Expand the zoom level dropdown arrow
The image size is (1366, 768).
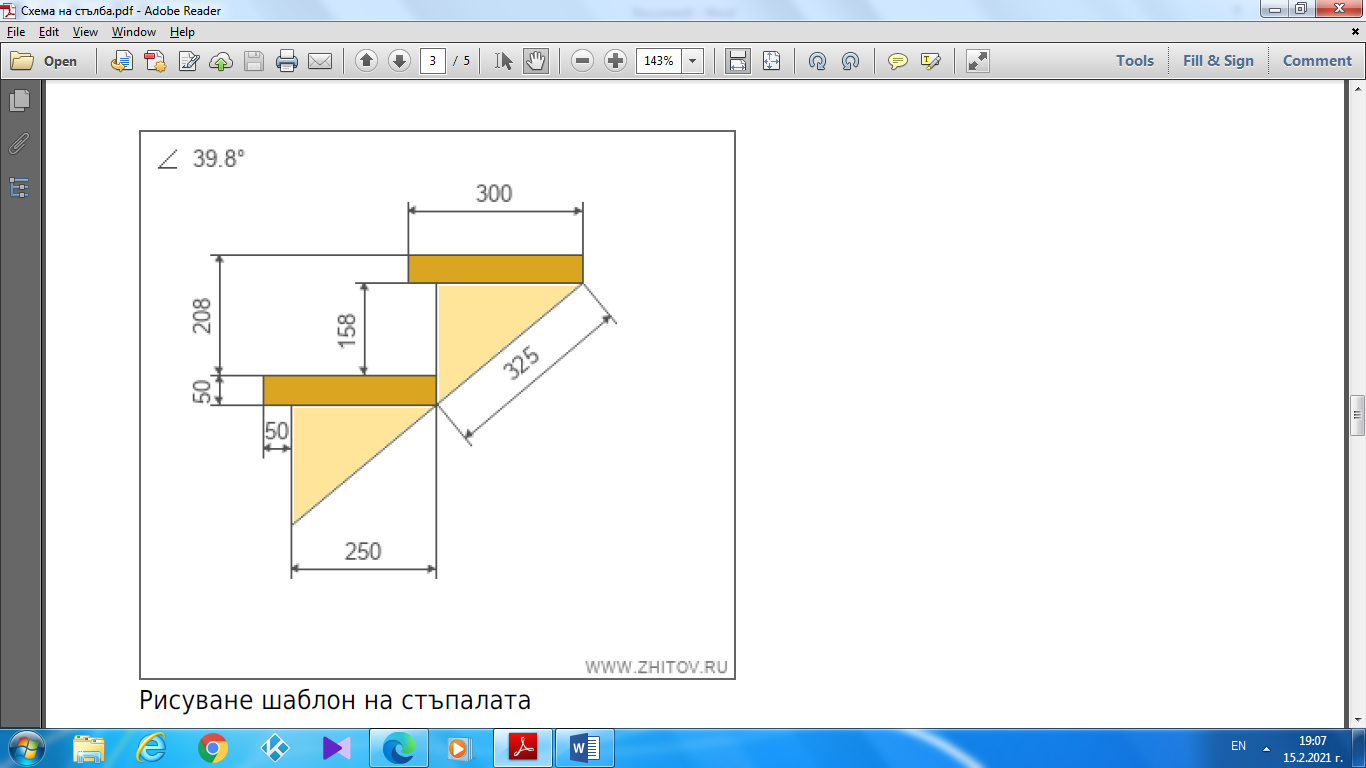pos(692,61)
